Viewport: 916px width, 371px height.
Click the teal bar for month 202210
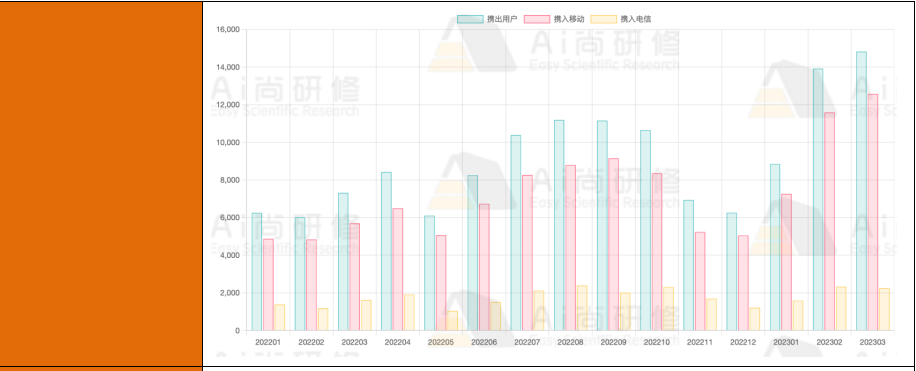pos(646,231)
